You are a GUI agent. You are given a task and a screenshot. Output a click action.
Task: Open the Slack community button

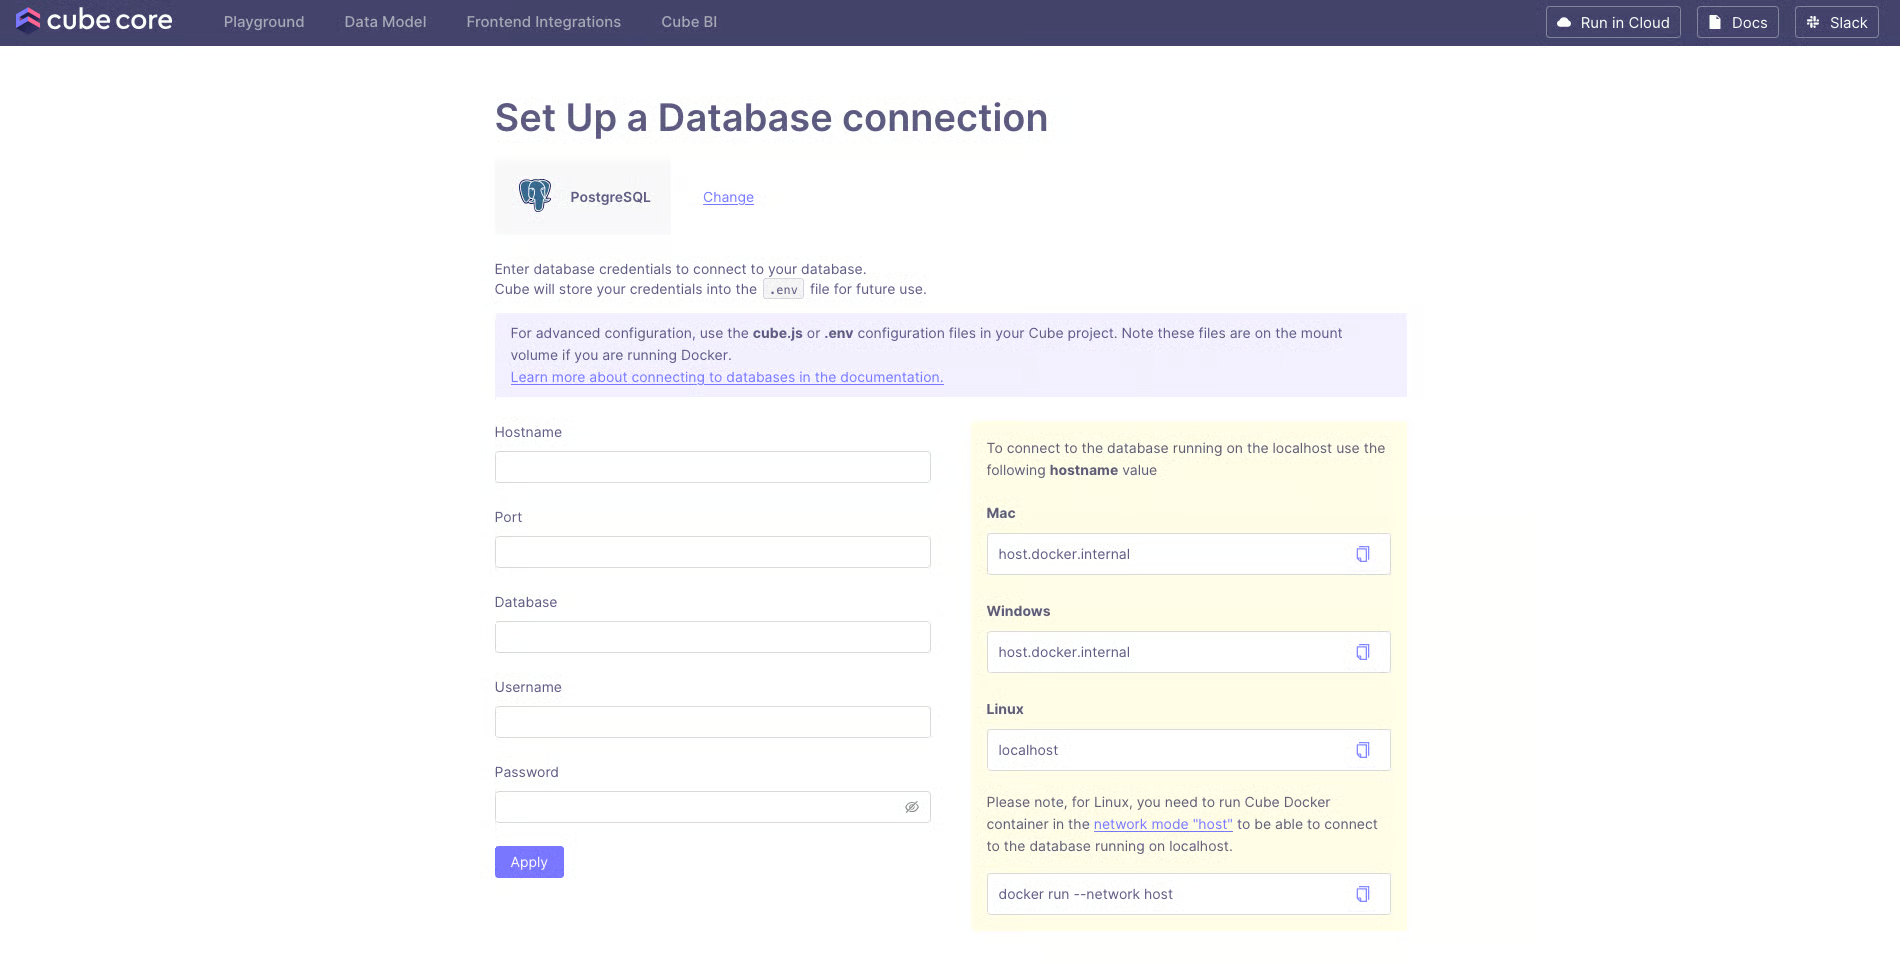tap(1836, 22)
